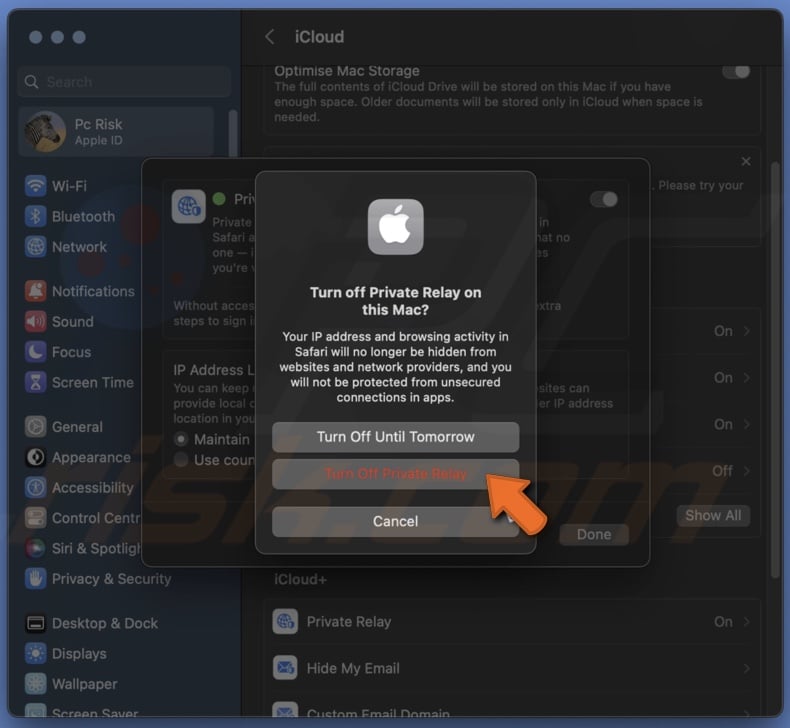This screenshot has height=728, width=790.
Task: Click the sidebar scrollbar
Action: (233, 133)
